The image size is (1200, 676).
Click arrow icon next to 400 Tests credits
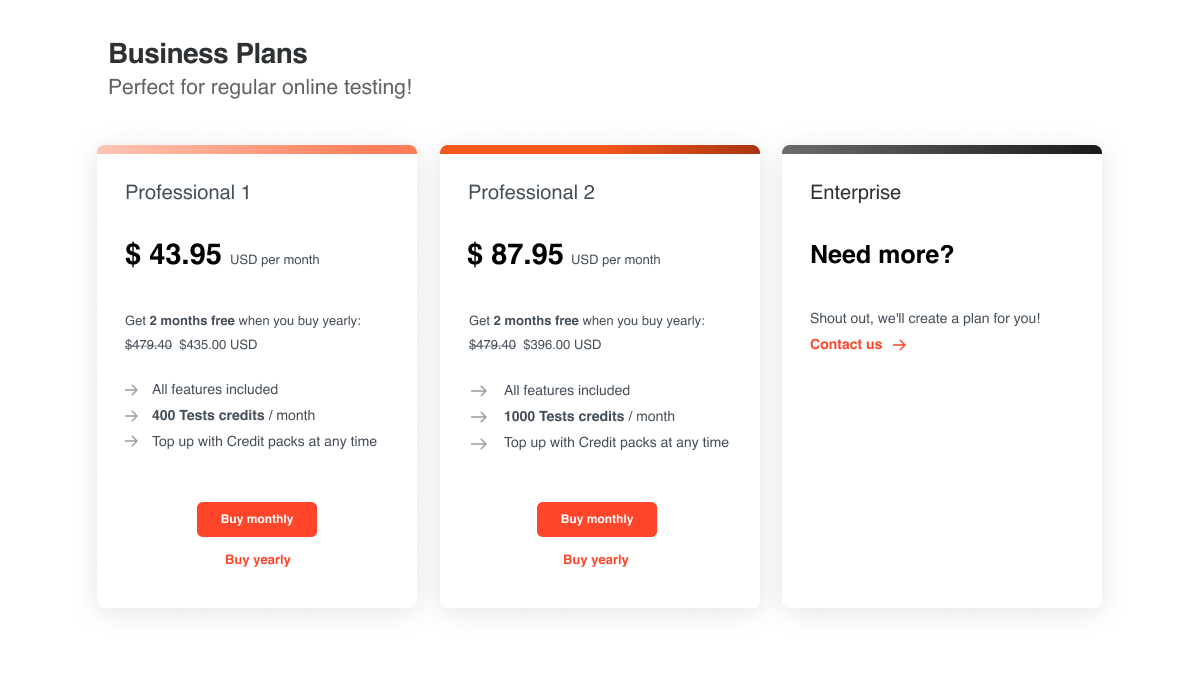click(x=131, y=416)
